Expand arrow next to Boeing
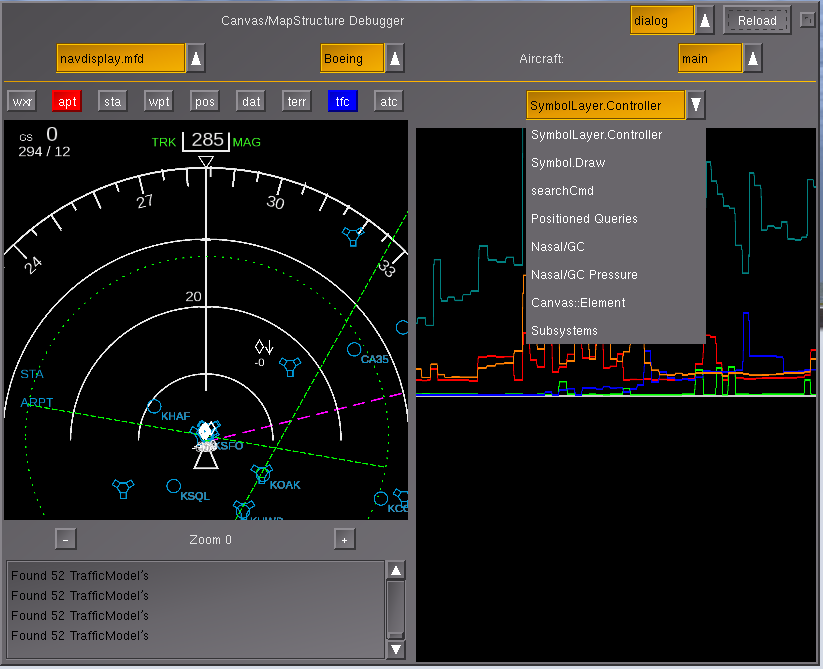The image size is (823, 669). point(395,58)
